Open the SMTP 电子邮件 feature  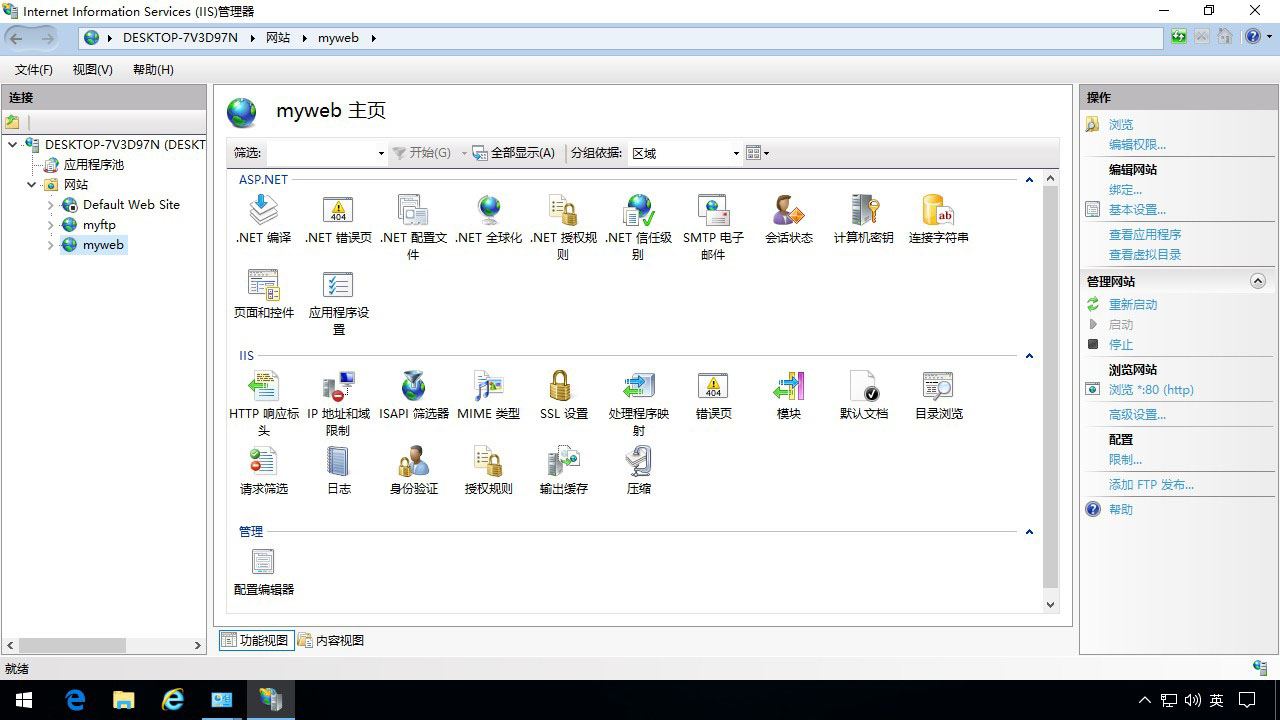713,227
